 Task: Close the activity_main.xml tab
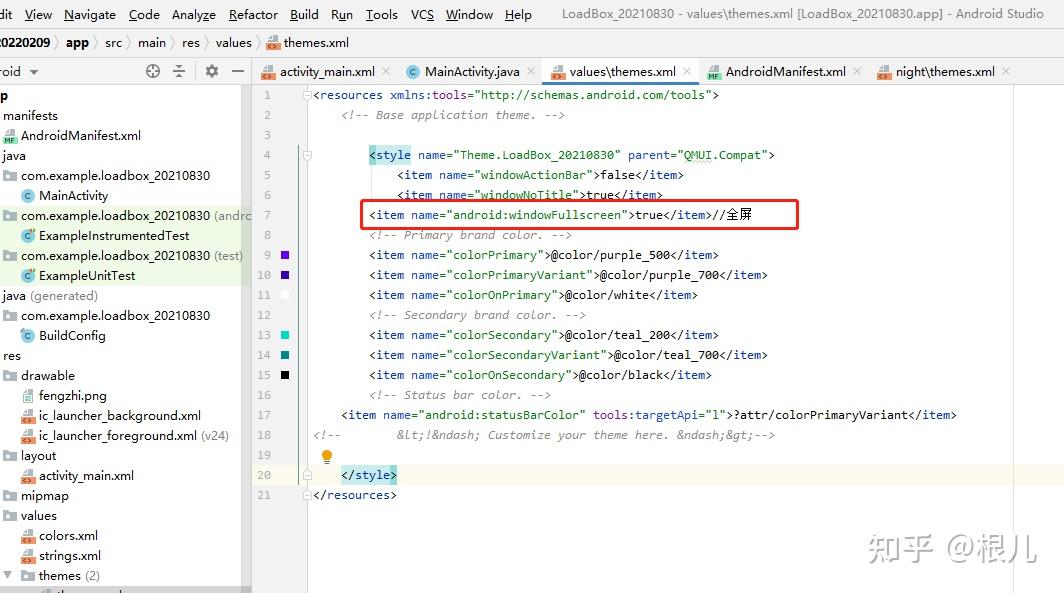pyautogui.click(x=386, y=71)
